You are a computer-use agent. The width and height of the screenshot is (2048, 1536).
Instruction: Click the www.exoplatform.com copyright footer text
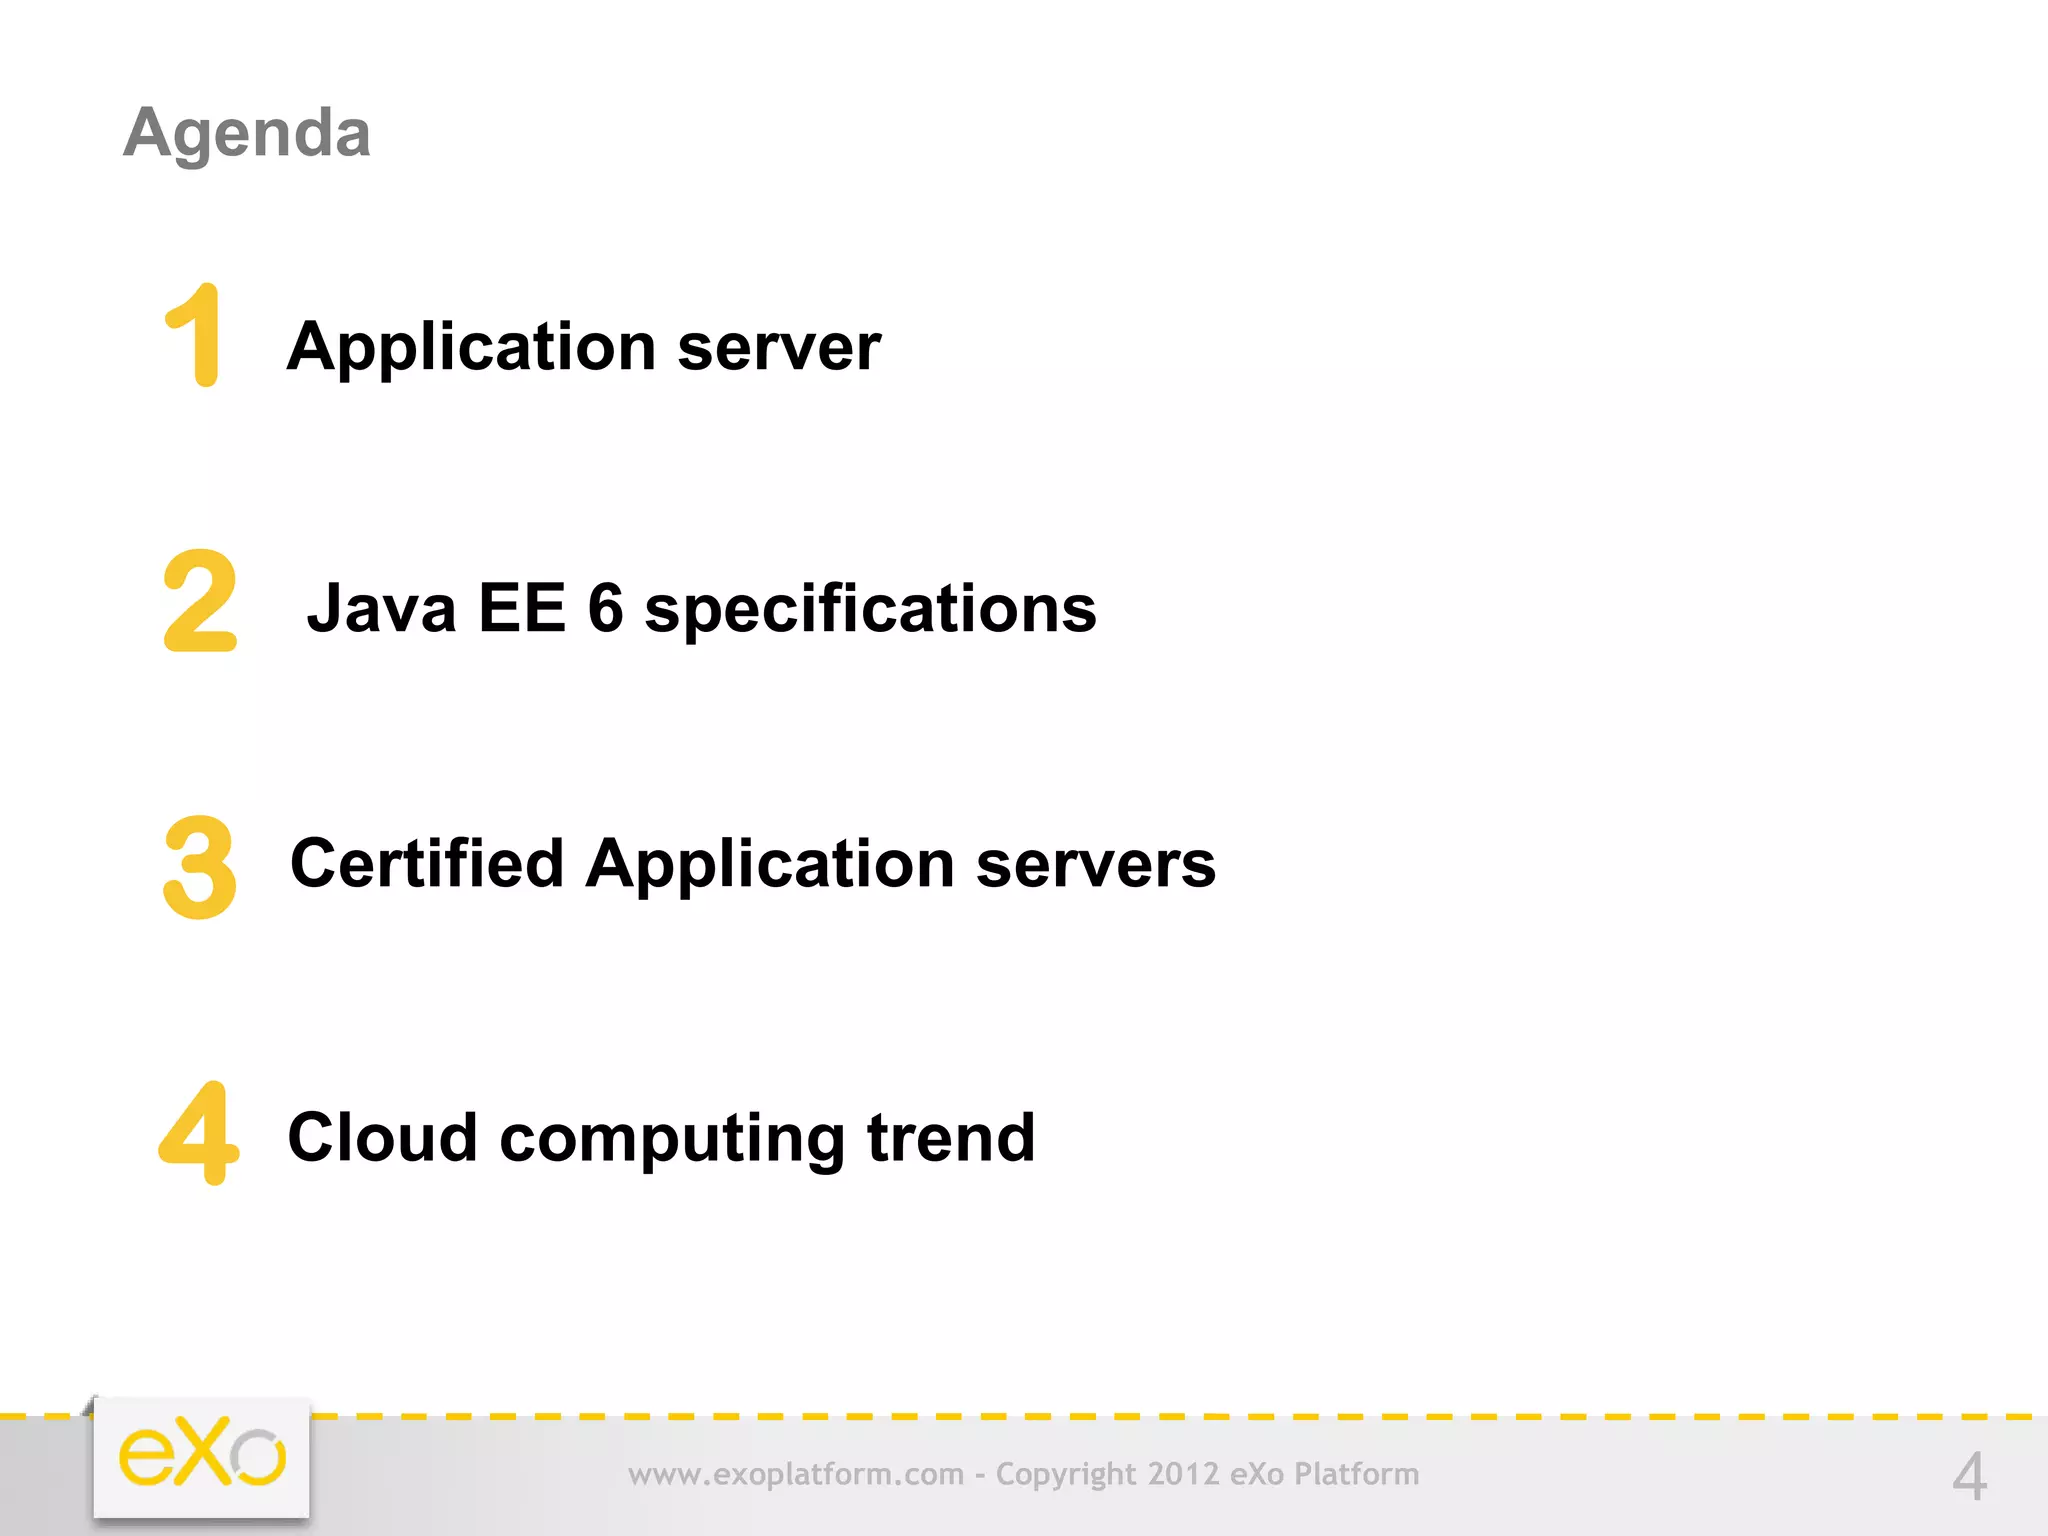(1024, 1474)
